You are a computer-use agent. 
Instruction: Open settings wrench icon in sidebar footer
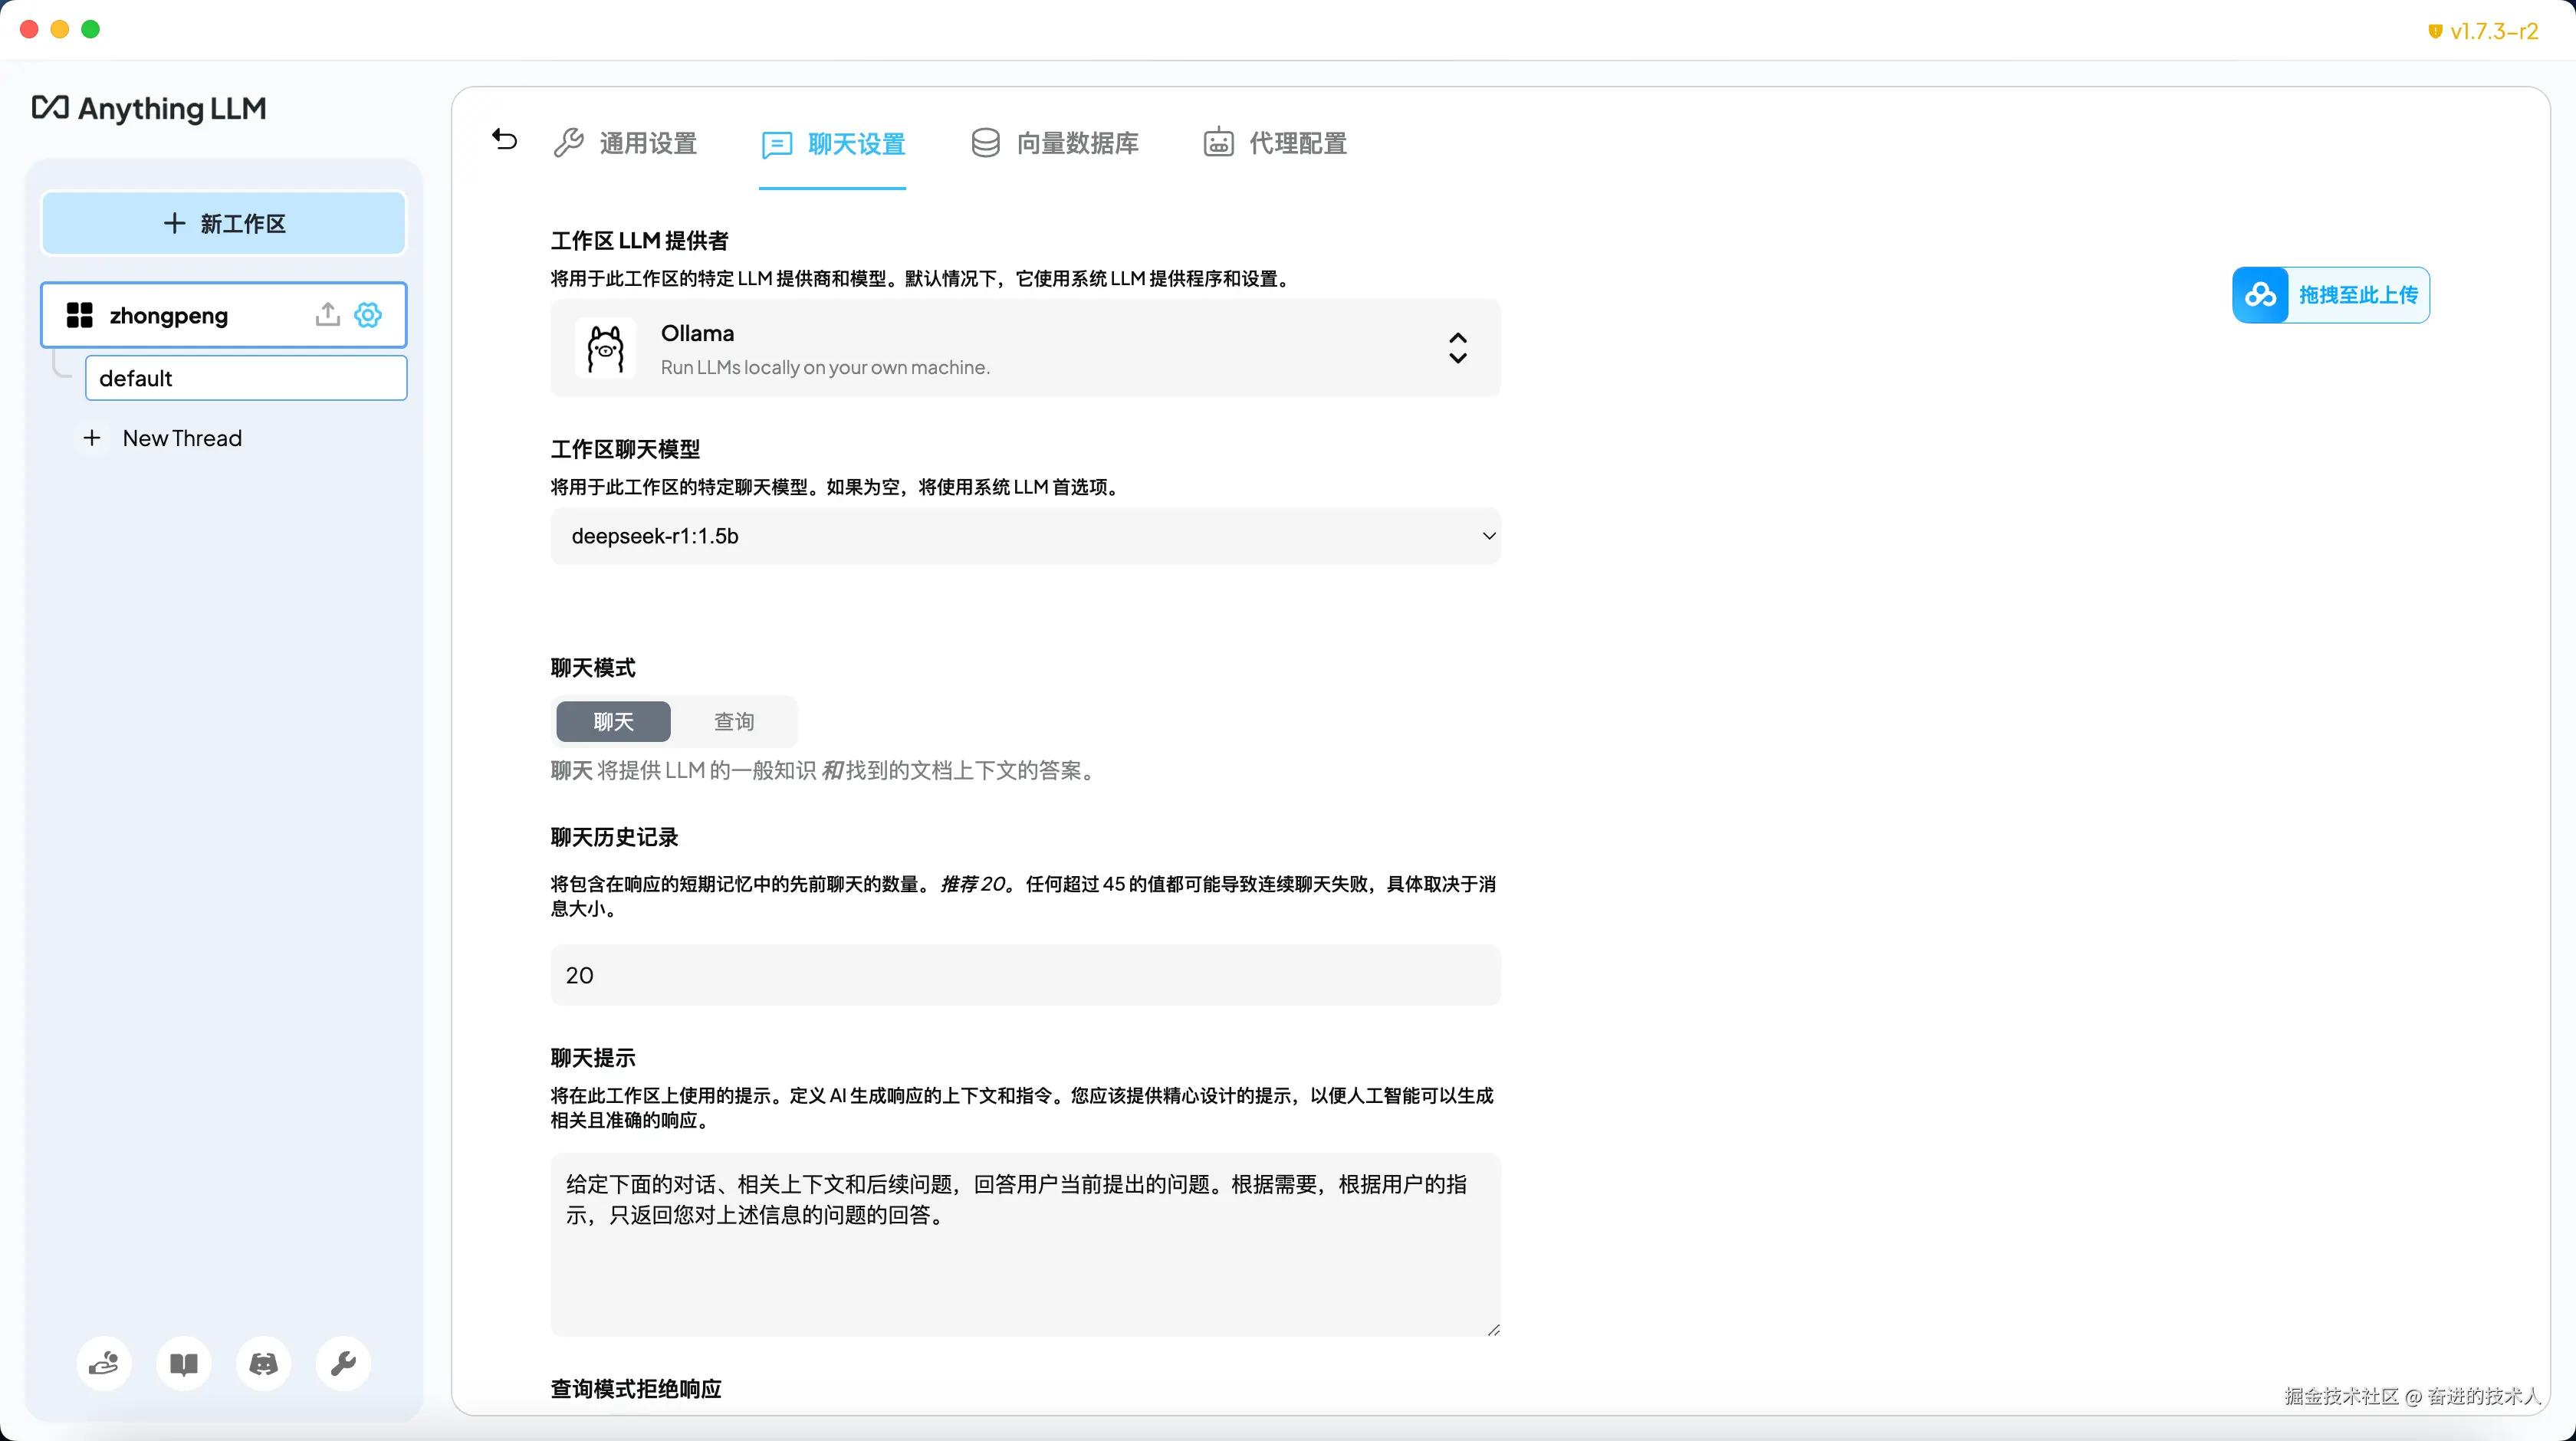click(343, 1364)
